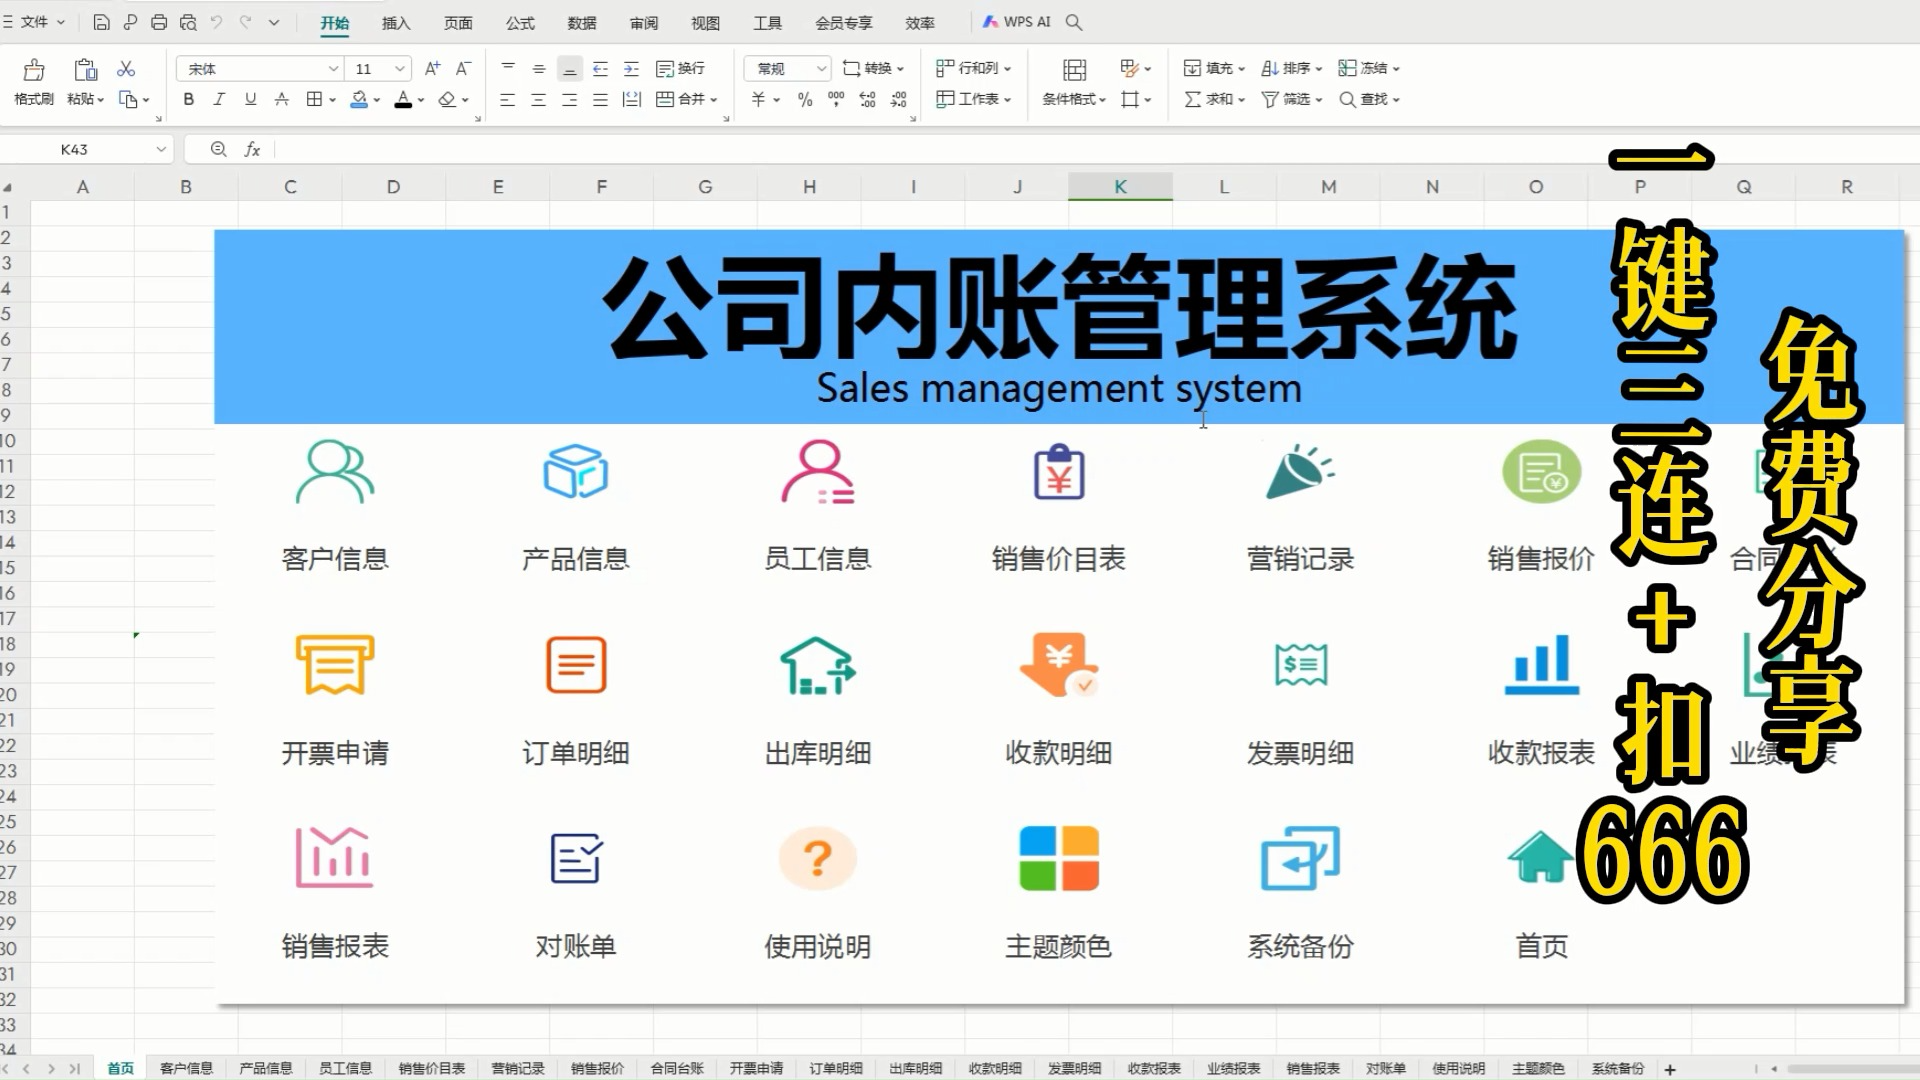
Task: Open the 常规 number format dropdown
Action: tap(821, 69)
